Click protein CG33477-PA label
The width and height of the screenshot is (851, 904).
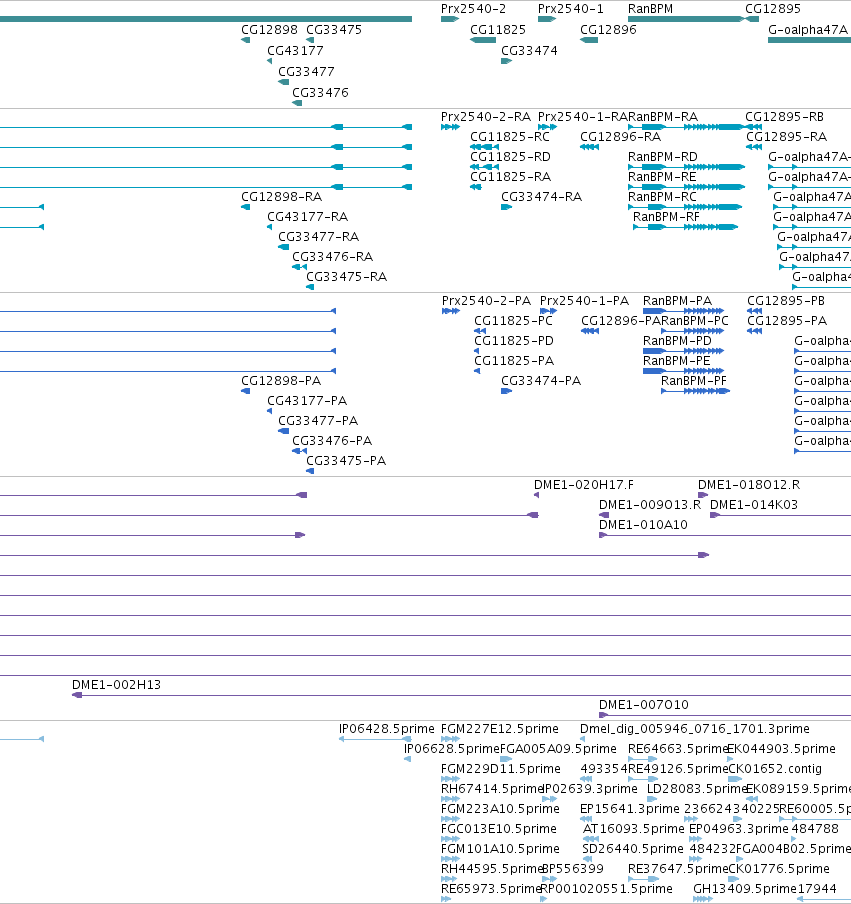click(318, 421)
